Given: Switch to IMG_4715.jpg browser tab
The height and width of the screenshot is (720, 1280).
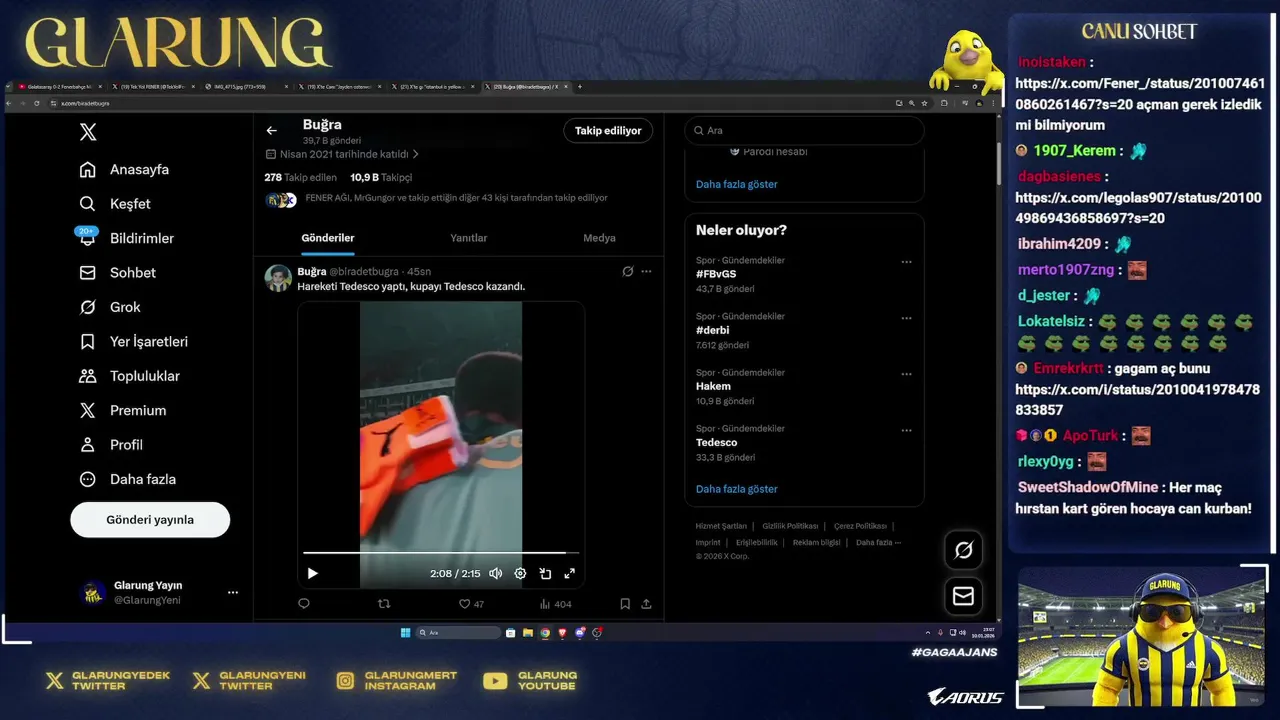Looking at the screenshot, I should (244, 87).
